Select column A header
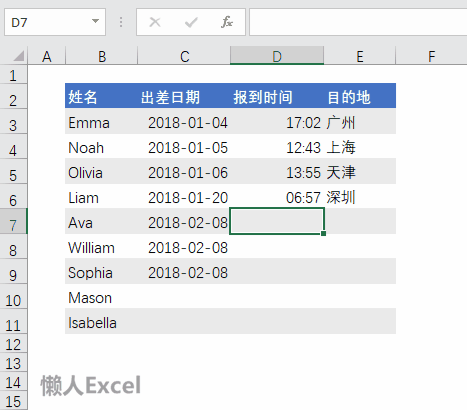The image size is (467, 410). [47, 56]
